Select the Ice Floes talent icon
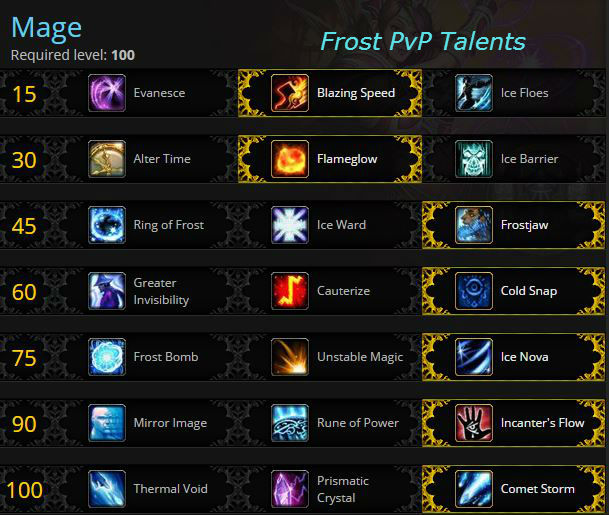 (473, 93)
